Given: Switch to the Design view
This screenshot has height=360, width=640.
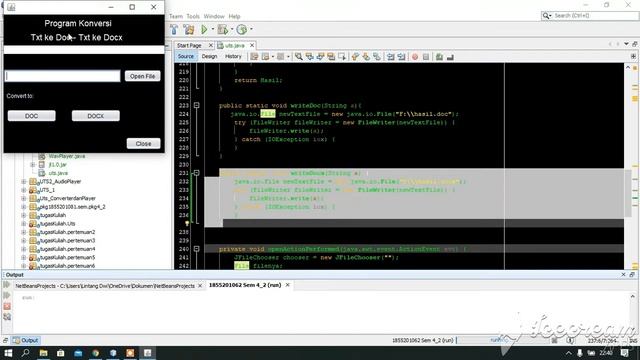Looking at the screenshot, I should 209,56.
